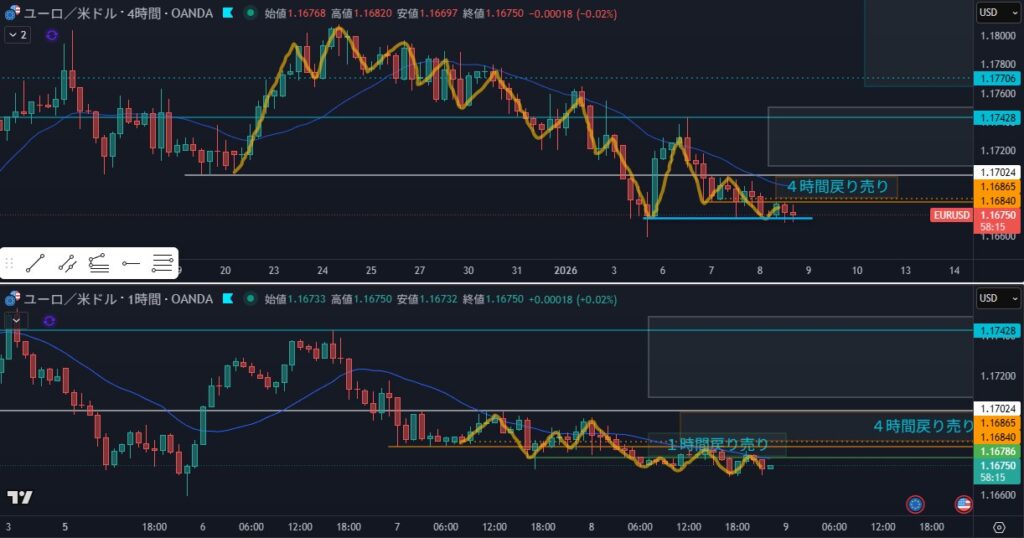This screenshot has width=1024, height=538.
Task: Open chart settings hexagon gear icon
Action: click(999, 527)
